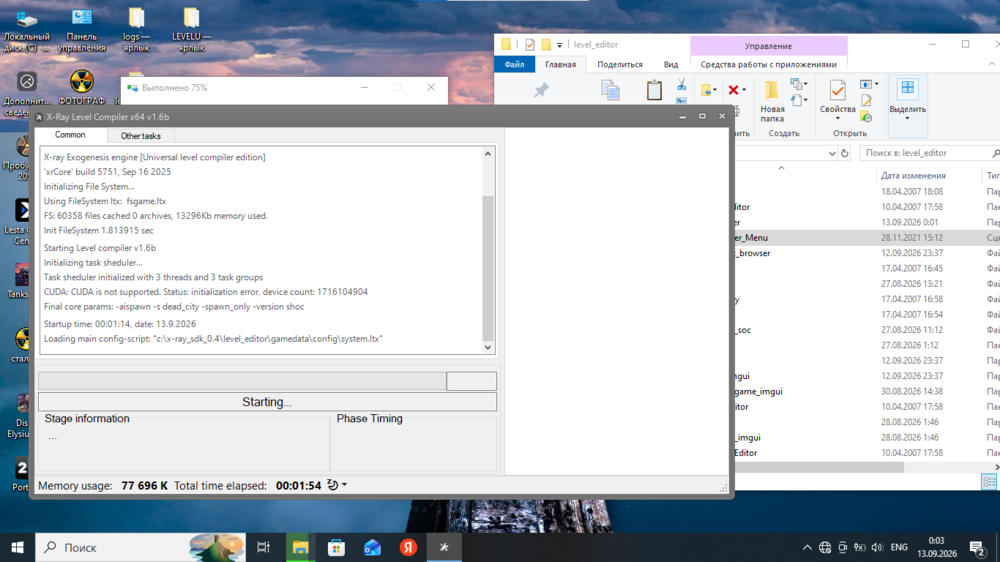Click the Windows Start button
The height and width of the screenshot is (562, 1000).
click(x=17, y=547)
